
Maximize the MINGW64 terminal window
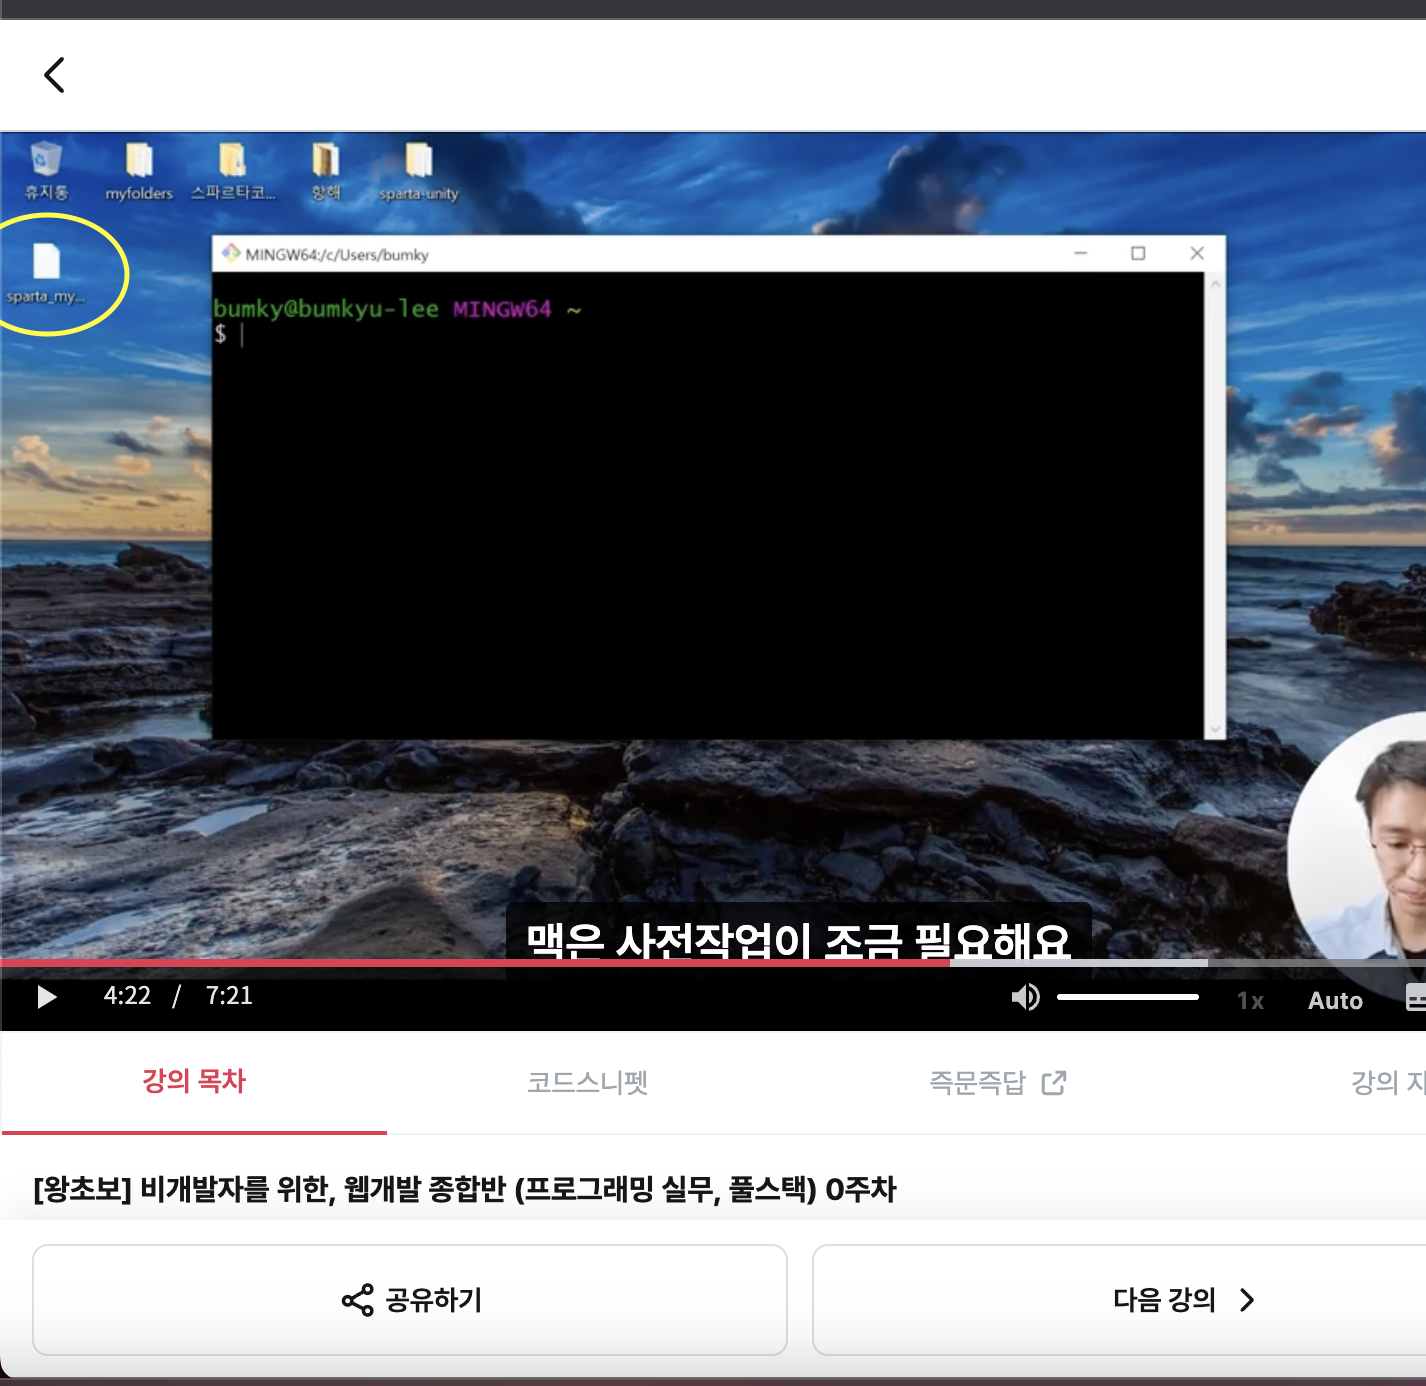coord(1138,253)
